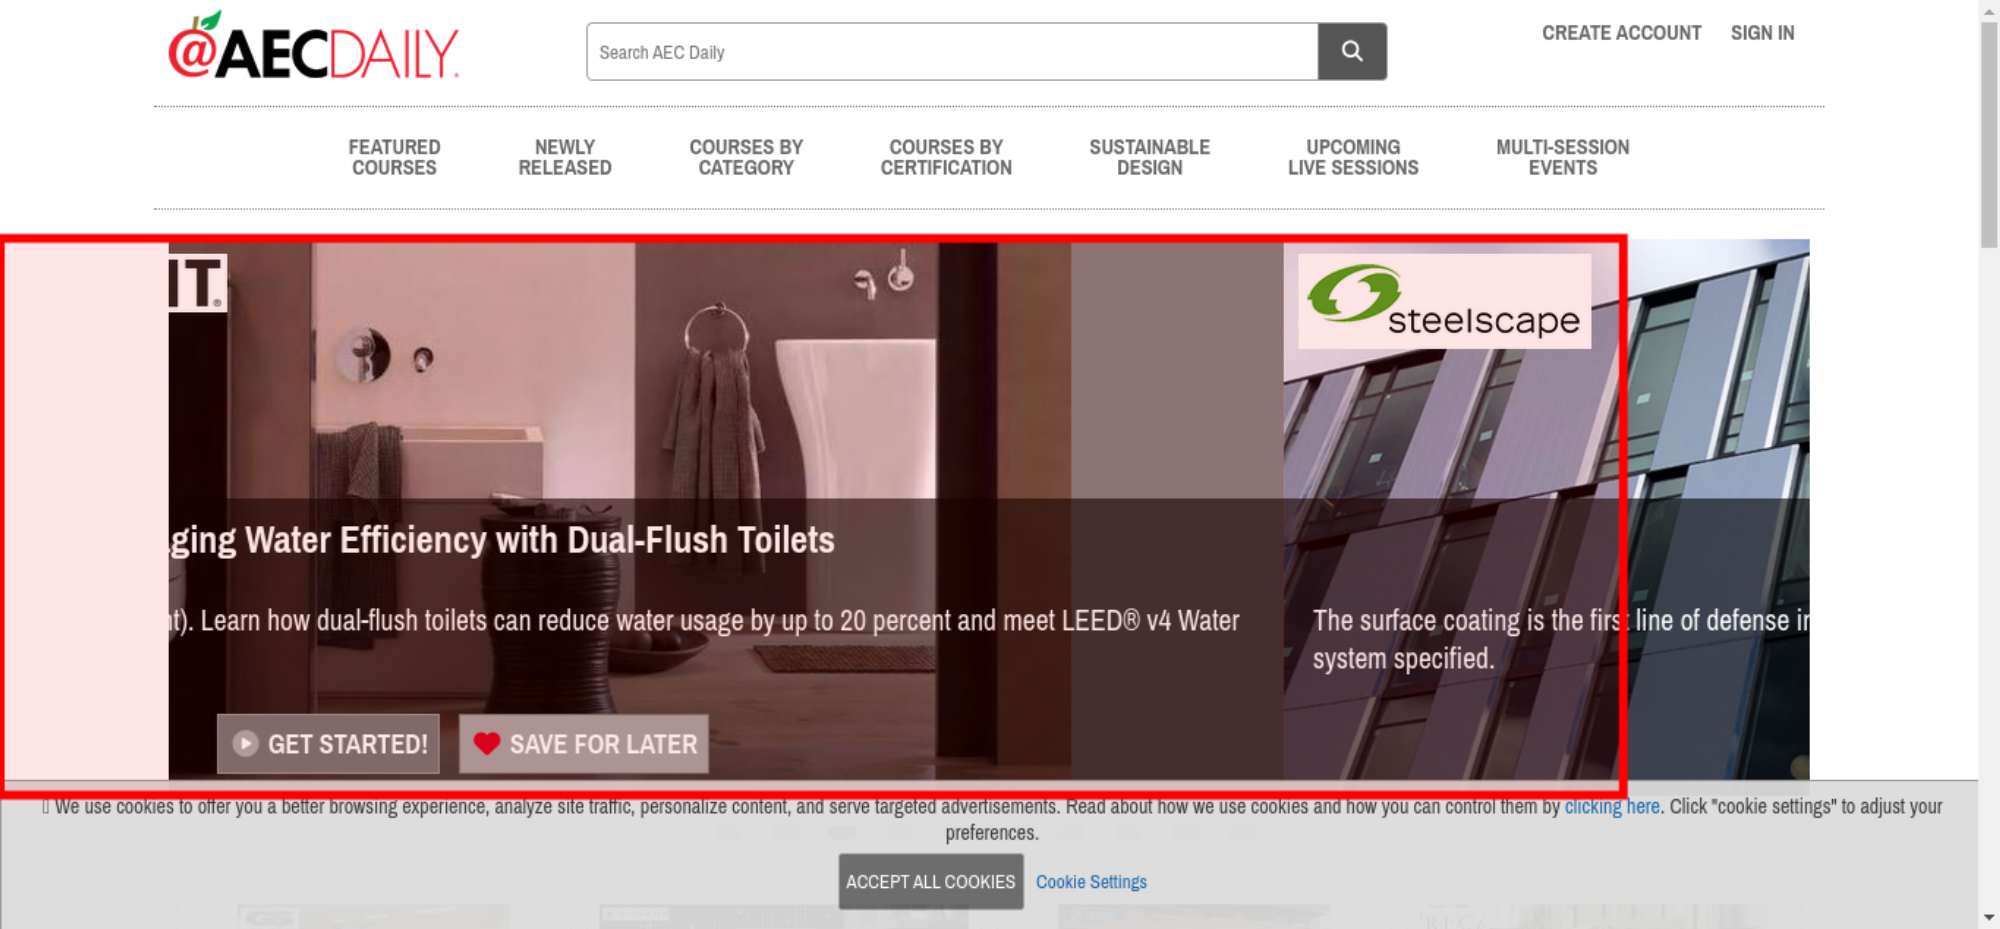This screenshot has height=929, width=2000.
Task: Click the heart icon on Save For Later
Action: [x=487, y=743]
